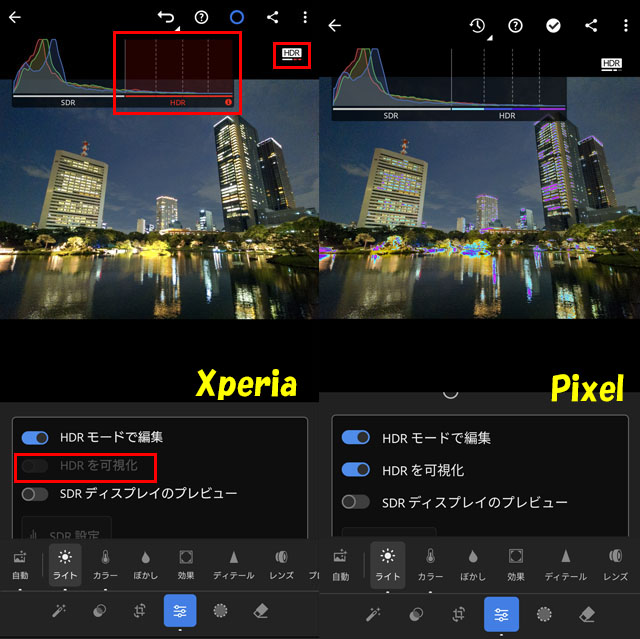Viewport: 640px width, 639px height.
Task: Tap magic wand tool in Xperia screen
Action: 59,611
